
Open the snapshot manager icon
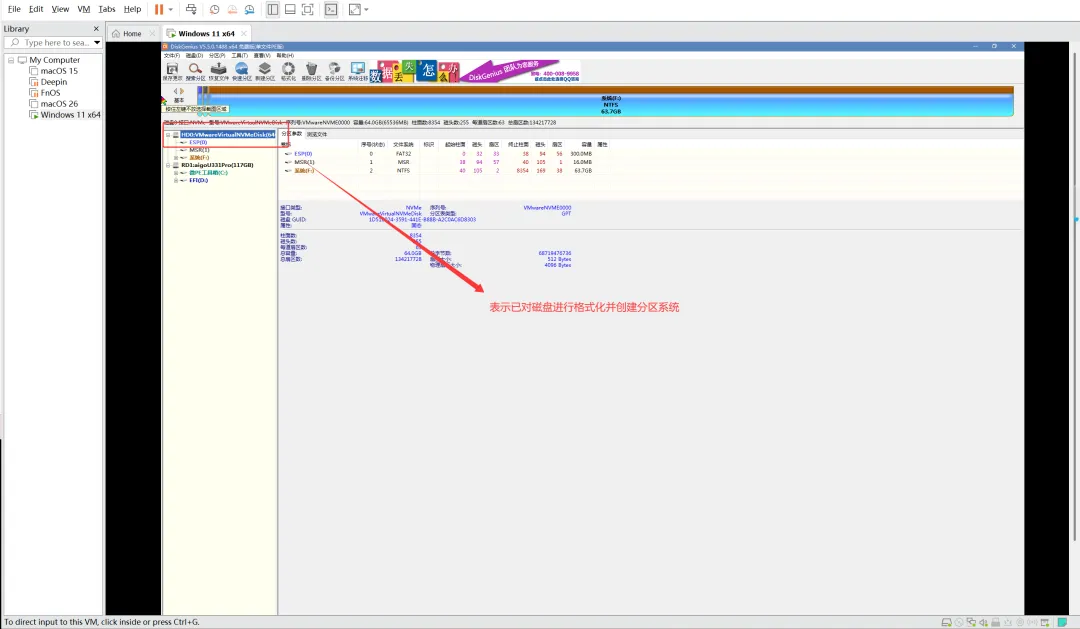point(249,10)
